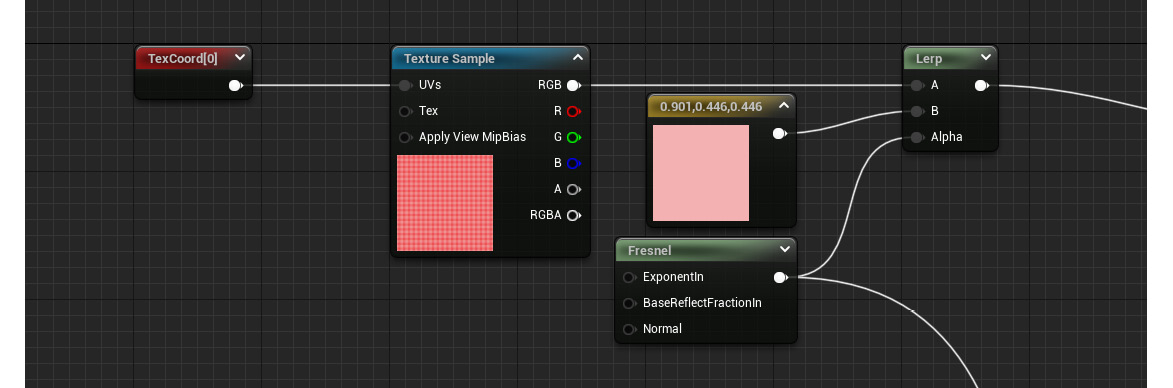Click the Lerp B input pin
Viewport: 1173px width, 388px height.
(x=917, y=111)
